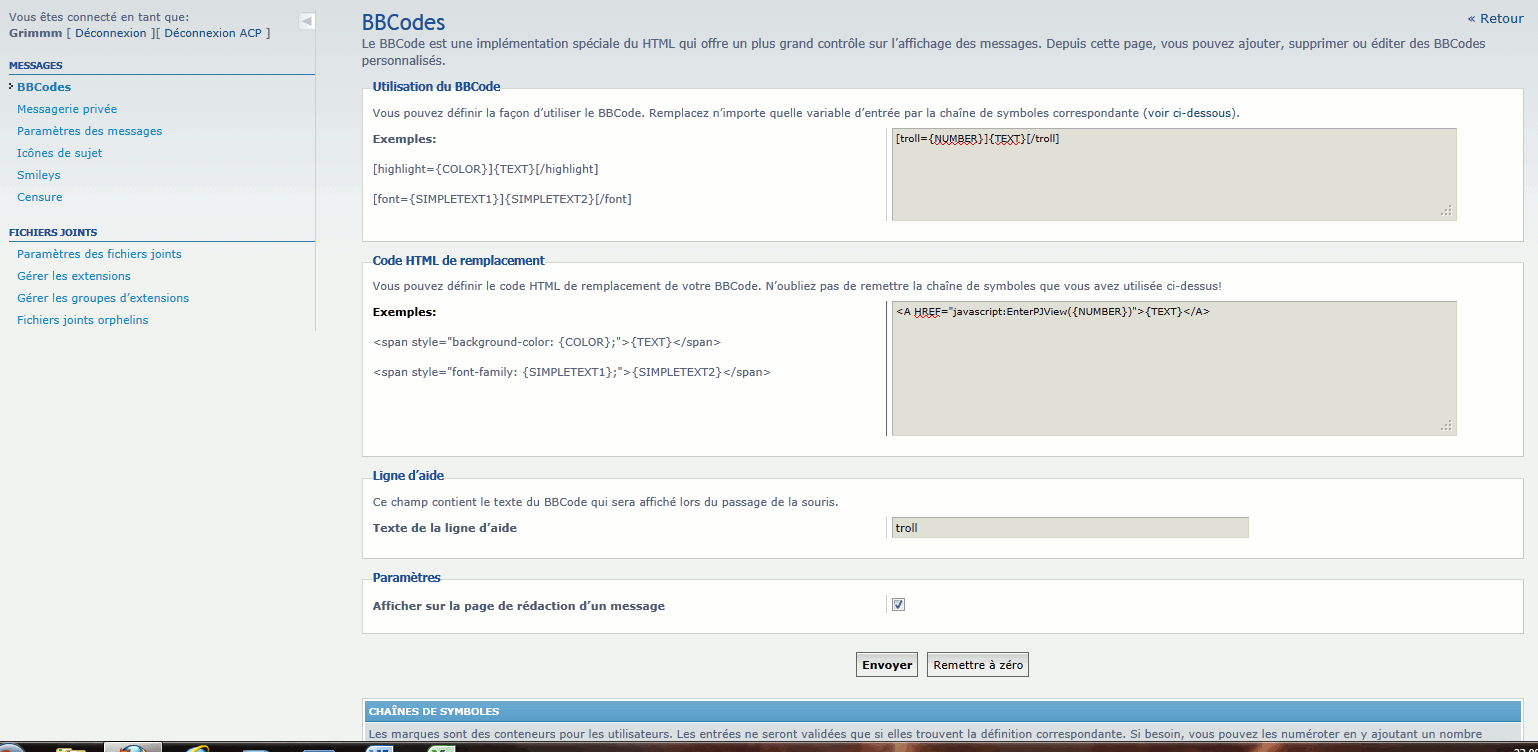Screen dimensions: 1538x752
Task: Select Gérer les extensions
Action: click(74, 276)
